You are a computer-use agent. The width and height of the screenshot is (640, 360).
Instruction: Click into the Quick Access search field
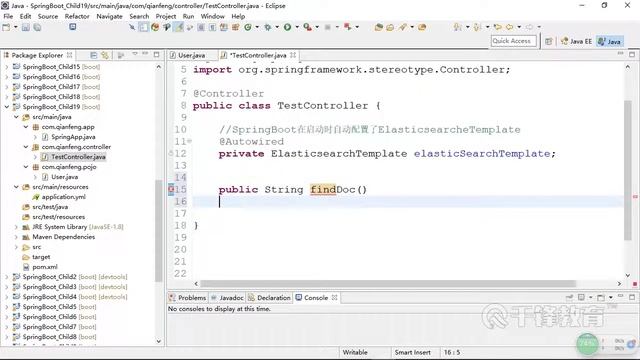pos(513,41)
